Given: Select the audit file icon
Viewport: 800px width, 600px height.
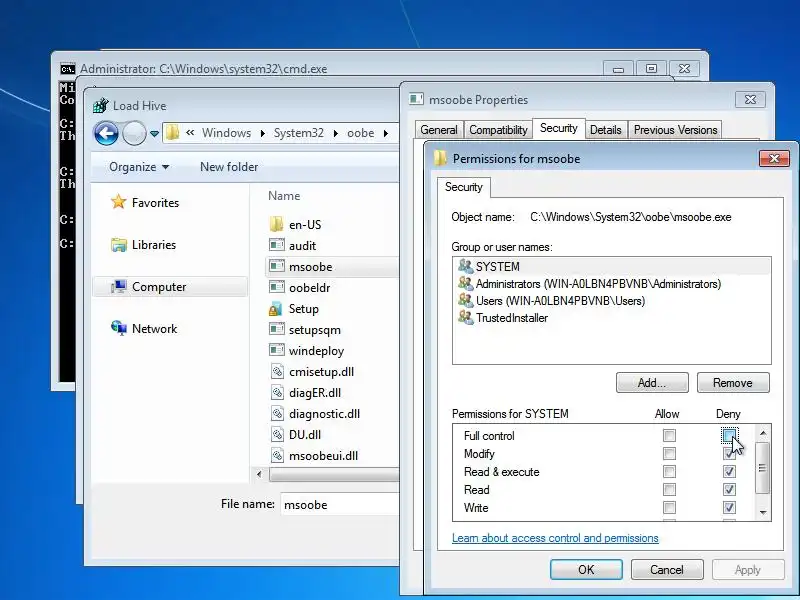Looking at the screenshot, I should click(x=277, y=245).
